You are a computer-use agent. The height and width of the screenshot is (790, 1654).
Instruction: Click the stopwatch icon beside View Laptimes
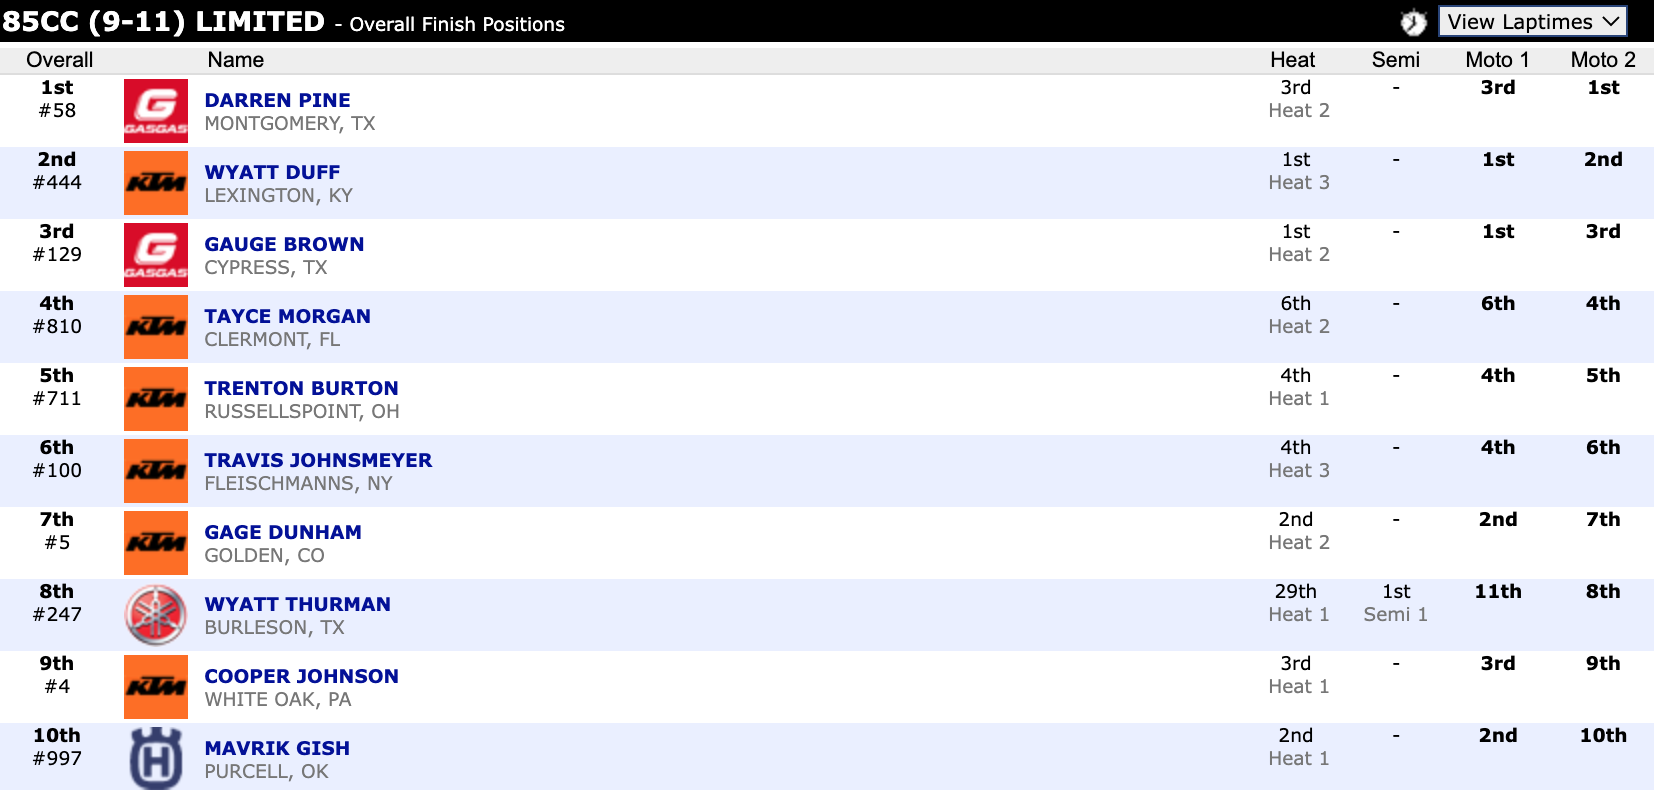[1412, 22]
